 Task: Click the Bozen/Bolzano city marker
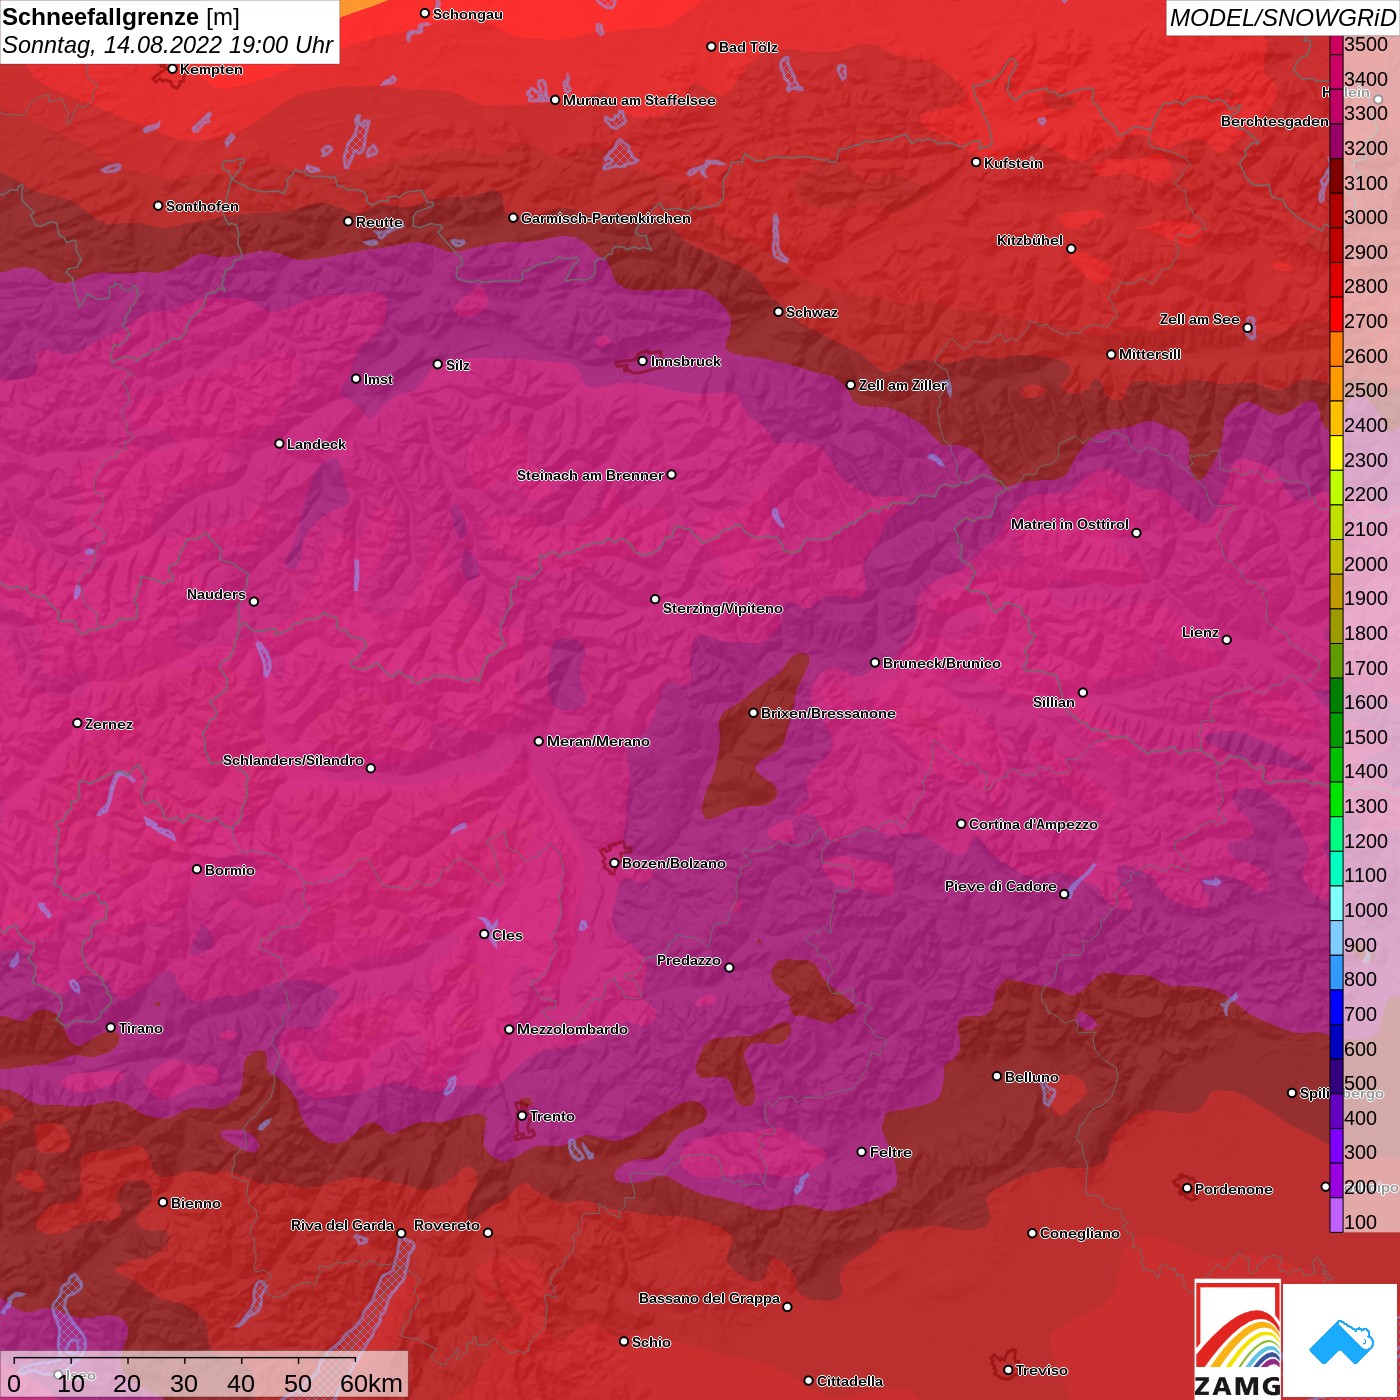tap(614, 863)
